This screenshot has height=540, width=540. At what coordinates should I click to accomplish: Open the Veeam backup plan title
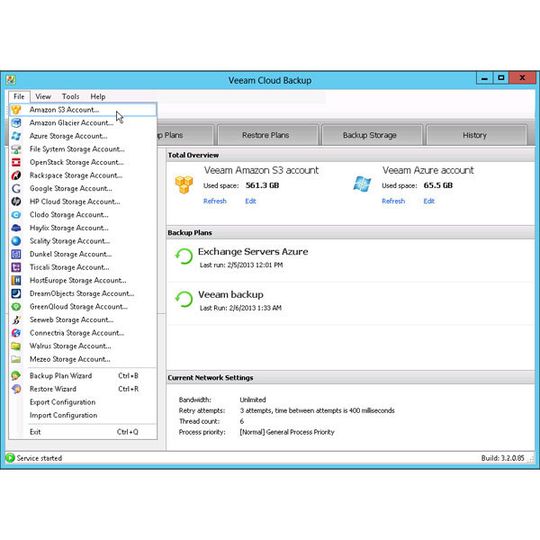point(231,295)
